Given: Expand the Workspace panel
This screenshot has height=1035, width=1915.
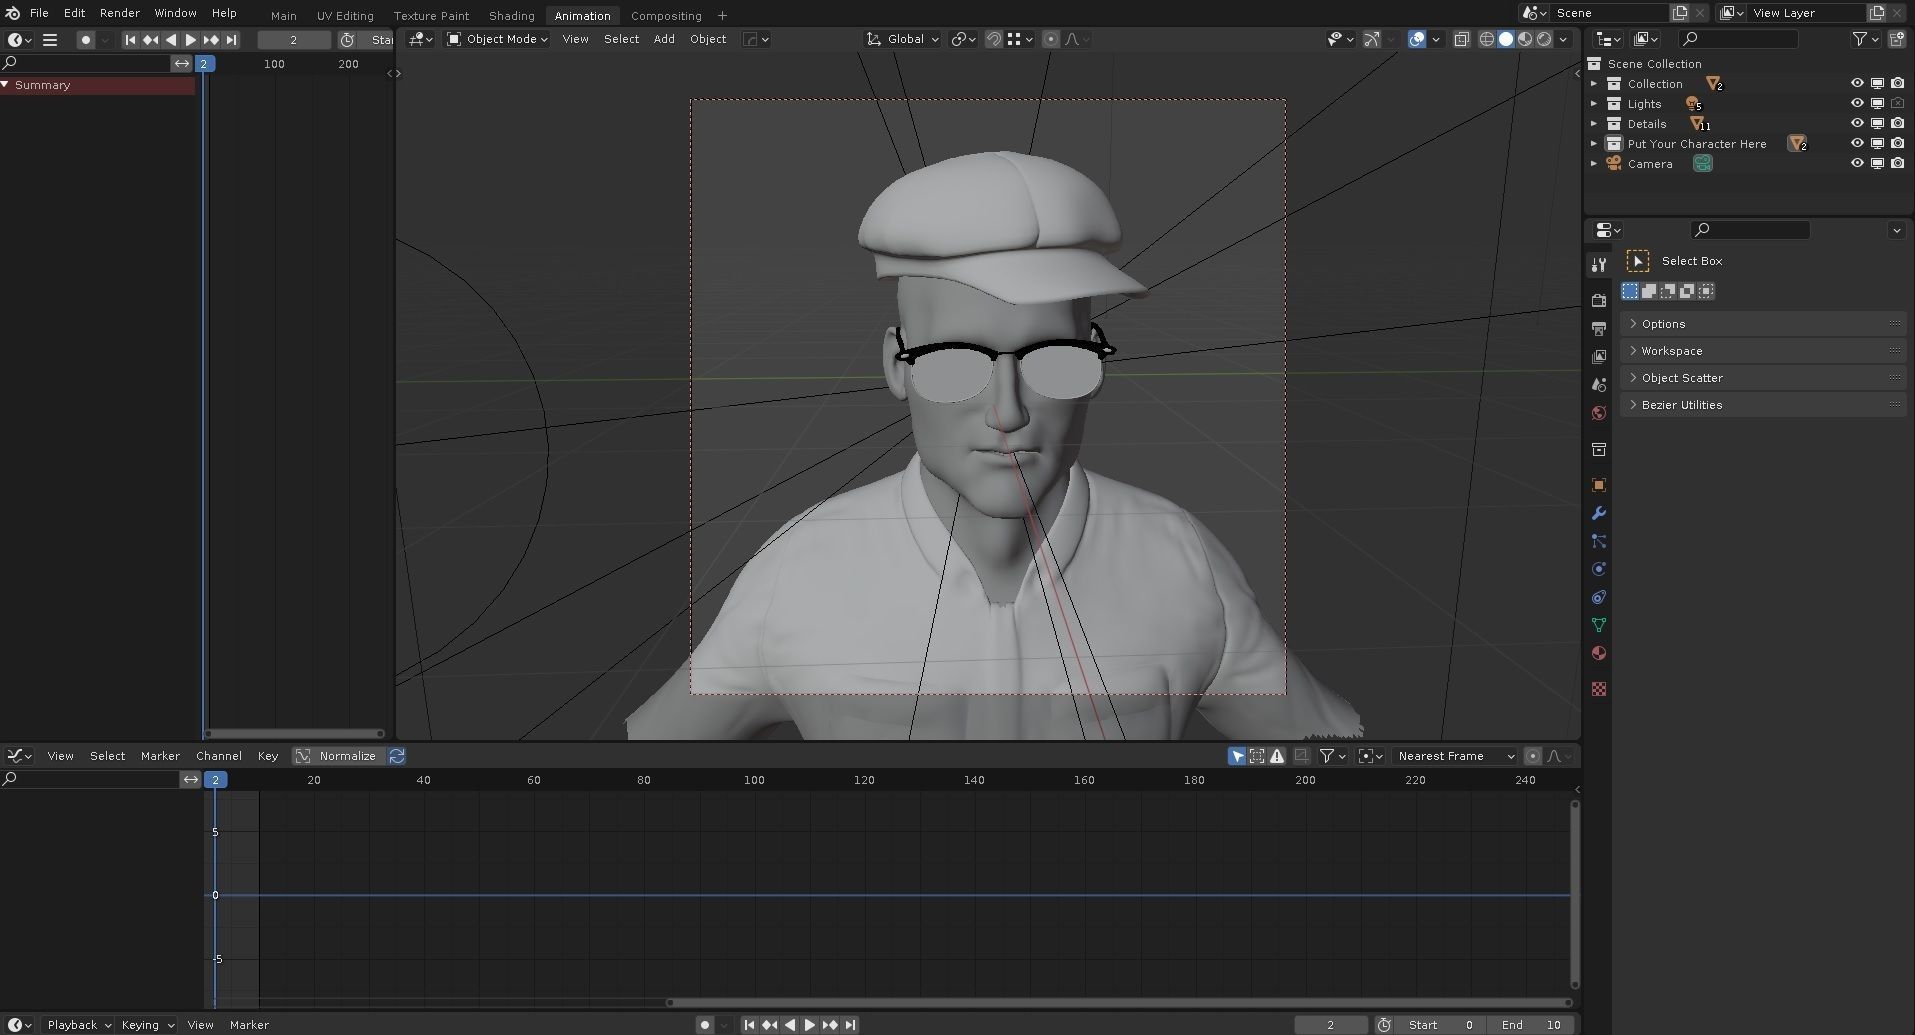Looking at the screenshot, I should pyautogui.click(x=1764, y=351).
